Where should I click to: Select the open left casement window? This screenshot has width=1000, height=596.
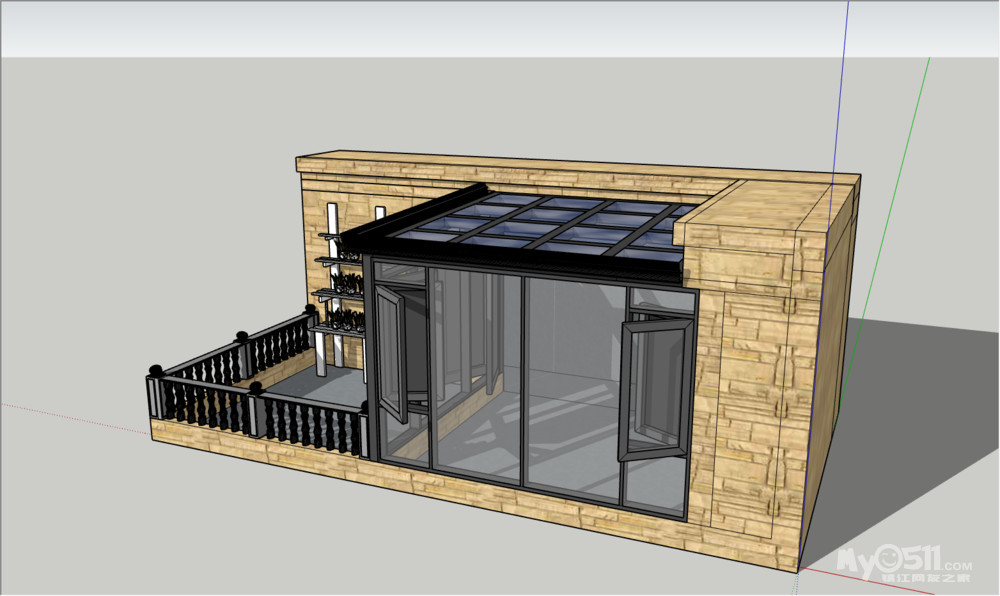(392, 350)
